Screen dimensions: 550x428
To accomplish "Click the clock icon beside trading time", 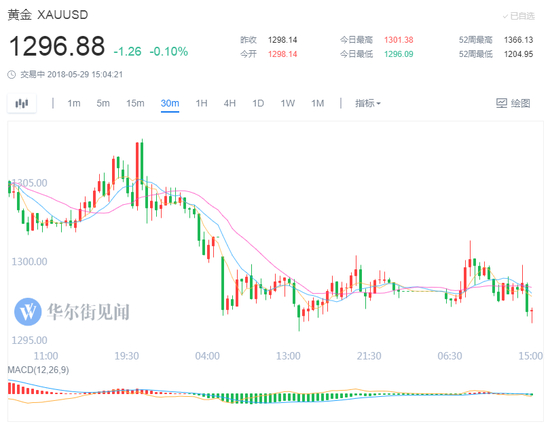I will click(12, 74).
